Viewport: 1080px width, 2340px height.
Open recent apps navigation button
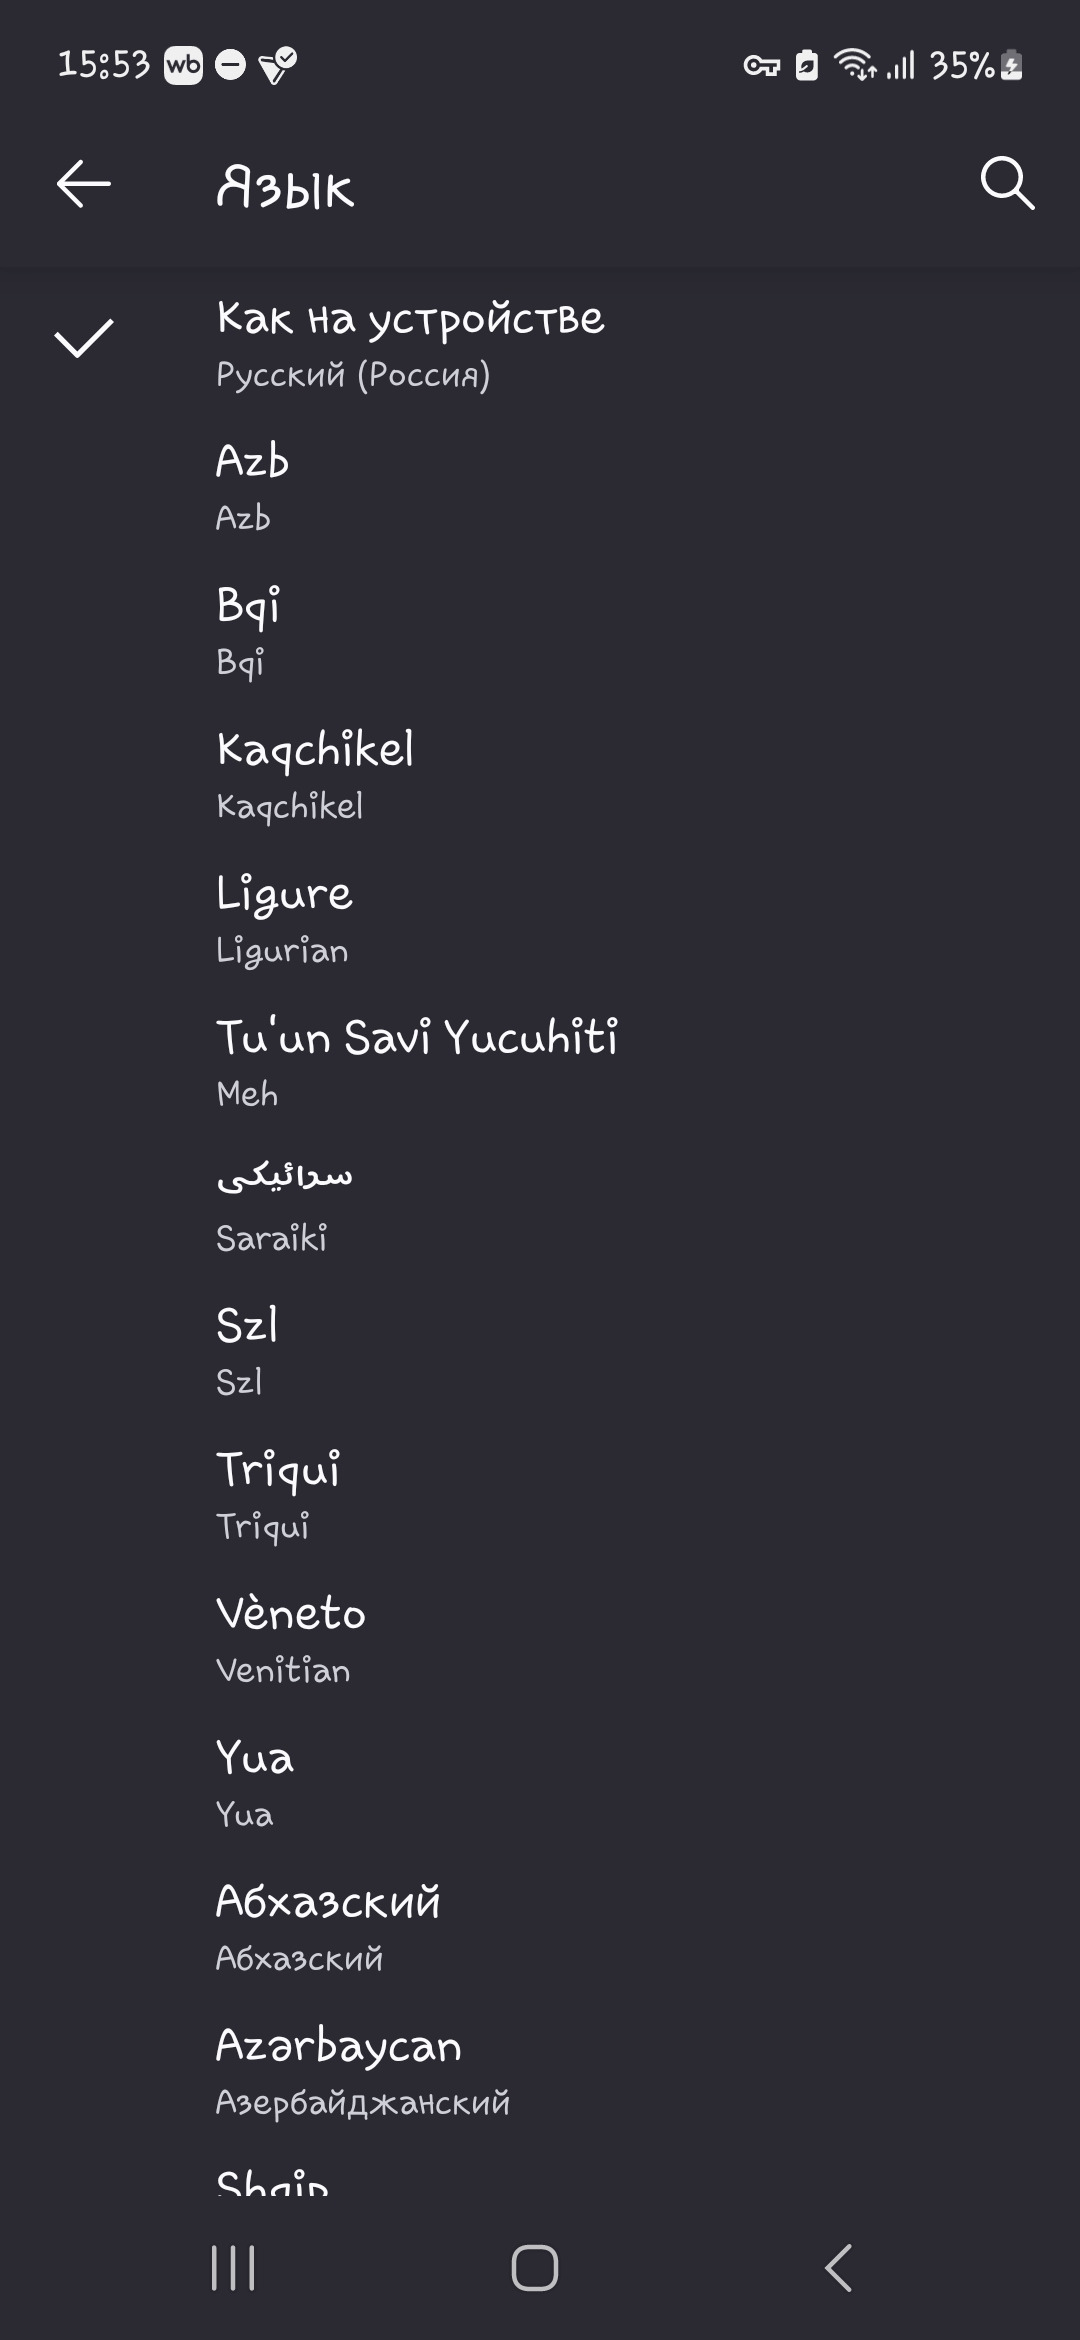coord(233,2268)
